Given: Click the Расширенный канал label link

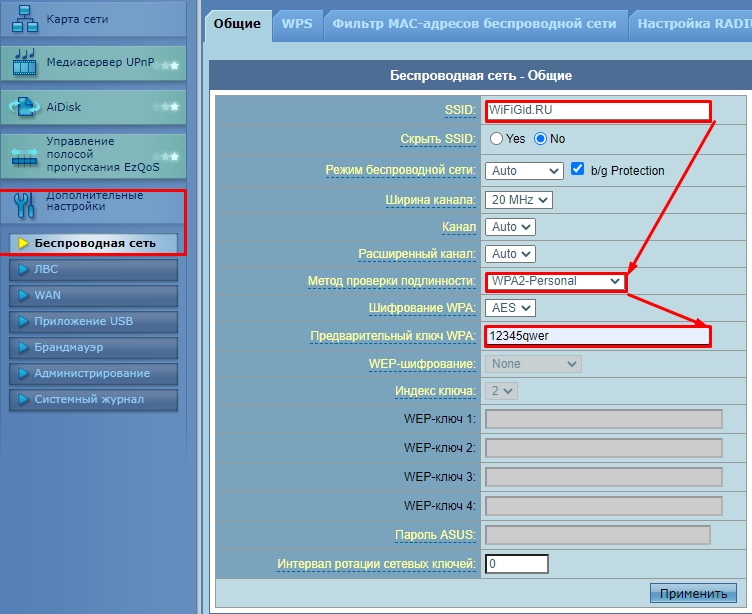Looking at the screenshot, I should tap(417, 254).
